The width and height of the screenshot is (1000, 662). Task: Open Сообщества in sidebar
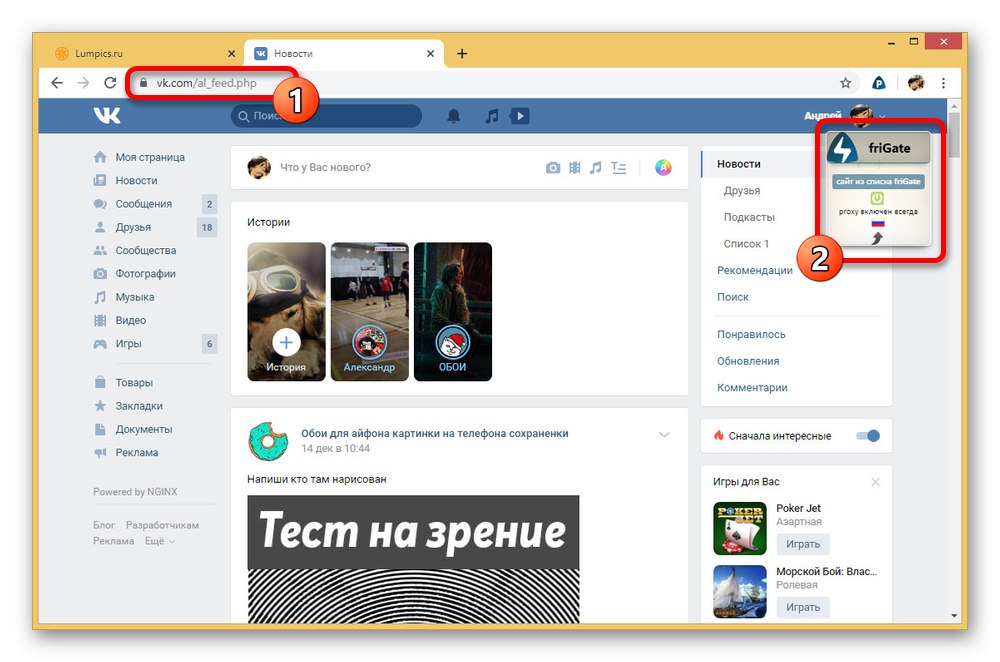tap(145, 251)
